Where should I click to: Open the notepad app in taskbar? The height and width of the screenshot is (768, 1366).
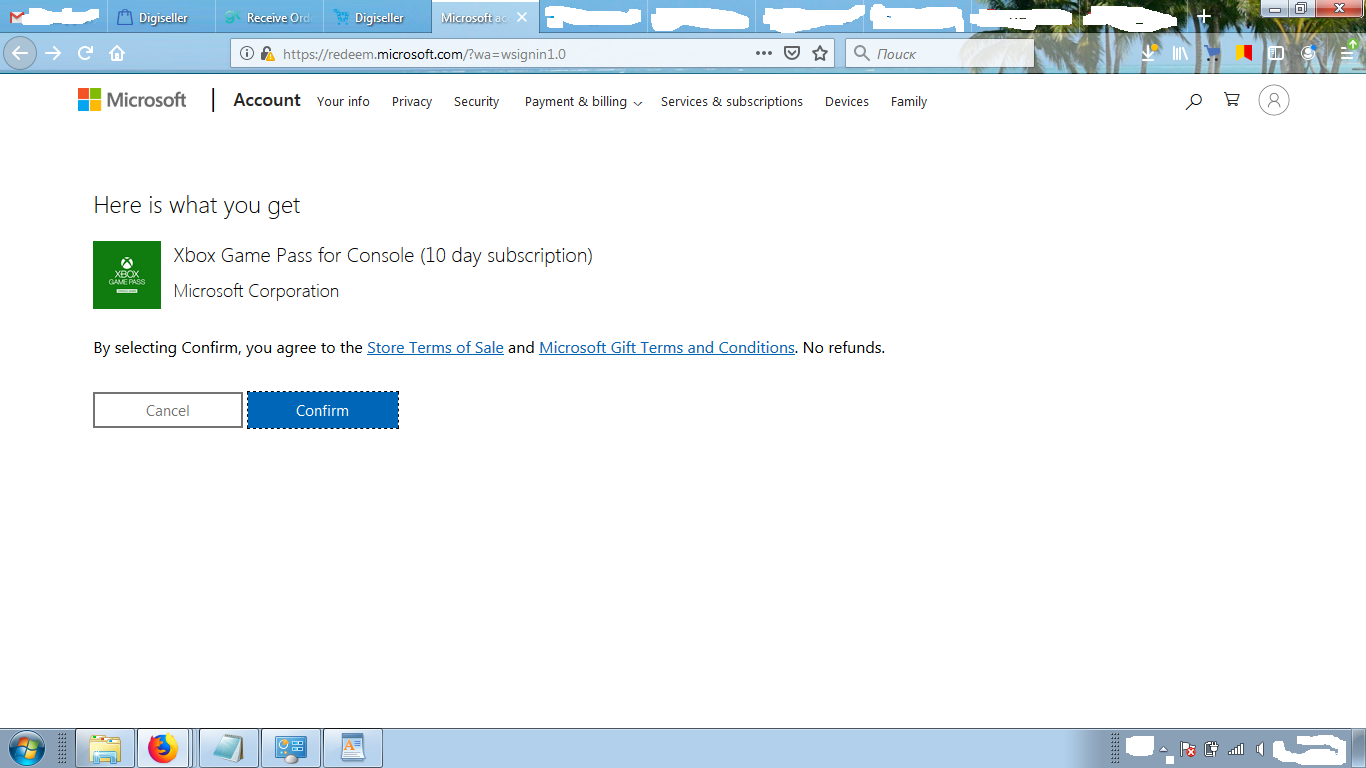[229, 748]
